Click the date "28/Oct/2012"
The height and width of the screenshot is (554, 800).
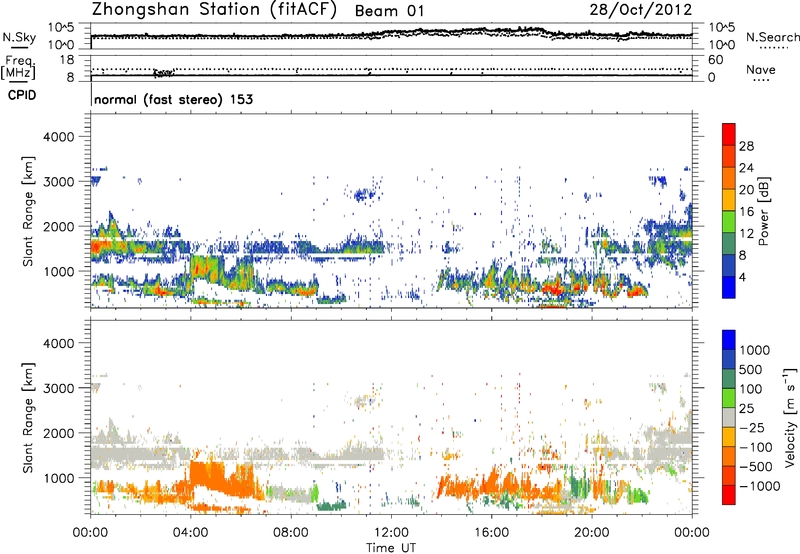(641, 10)
